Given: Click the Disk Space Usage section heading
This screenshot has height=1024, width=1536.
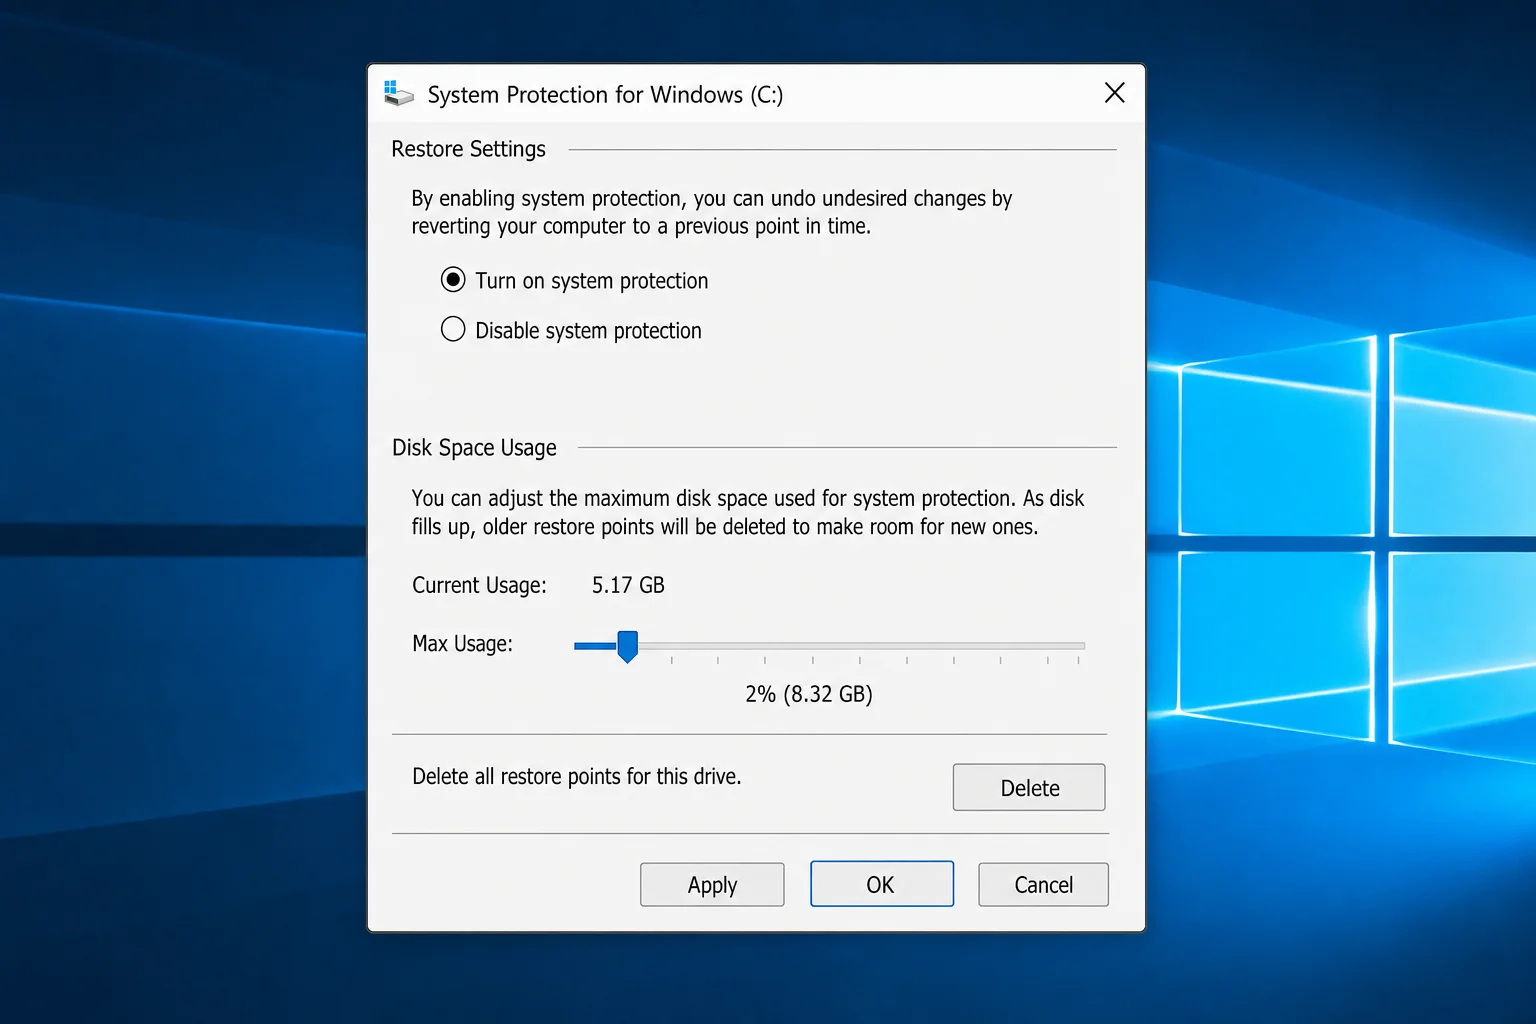Looking at the screenshot, I should [474, 448].
